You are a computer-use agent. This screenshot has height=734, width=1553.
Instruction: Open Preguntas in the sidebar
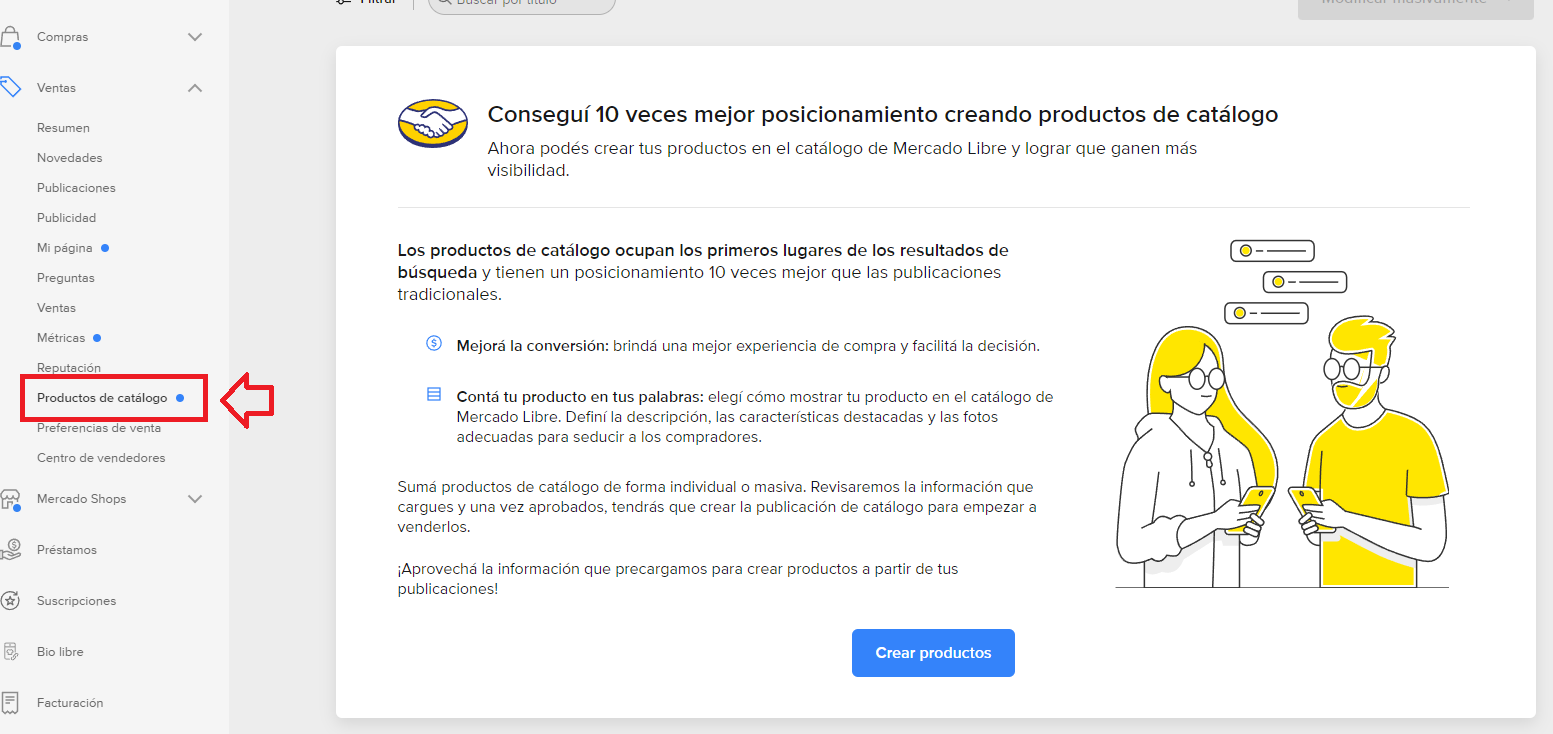(x=65, y=278)
